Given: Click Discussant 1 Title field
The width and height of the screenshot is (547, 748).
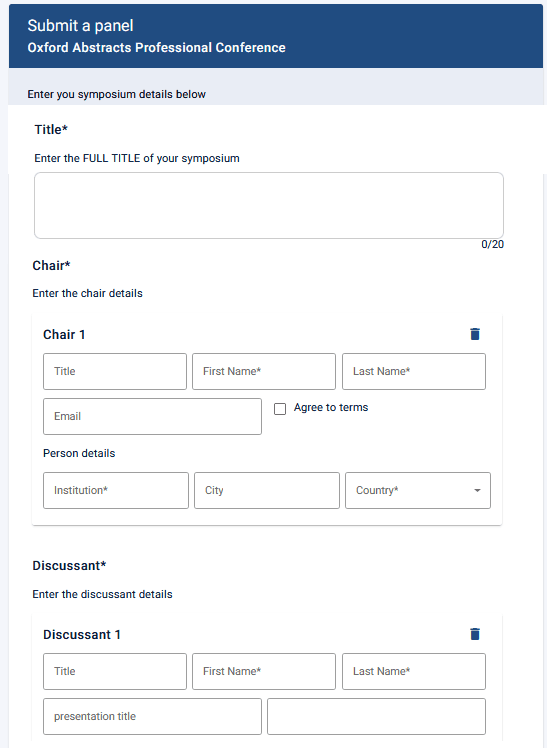Looking at the screenshot, I should pos(115,671).
